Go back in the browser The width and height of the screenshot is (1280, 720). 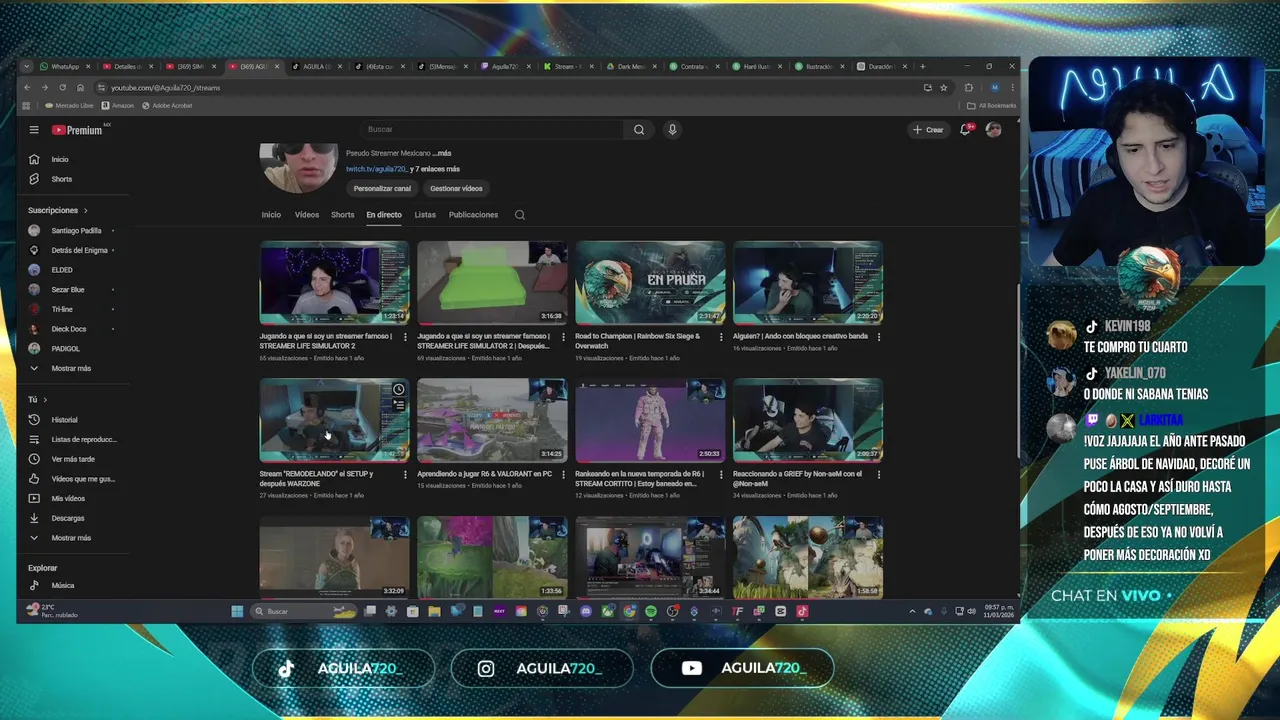pos(27,88)
